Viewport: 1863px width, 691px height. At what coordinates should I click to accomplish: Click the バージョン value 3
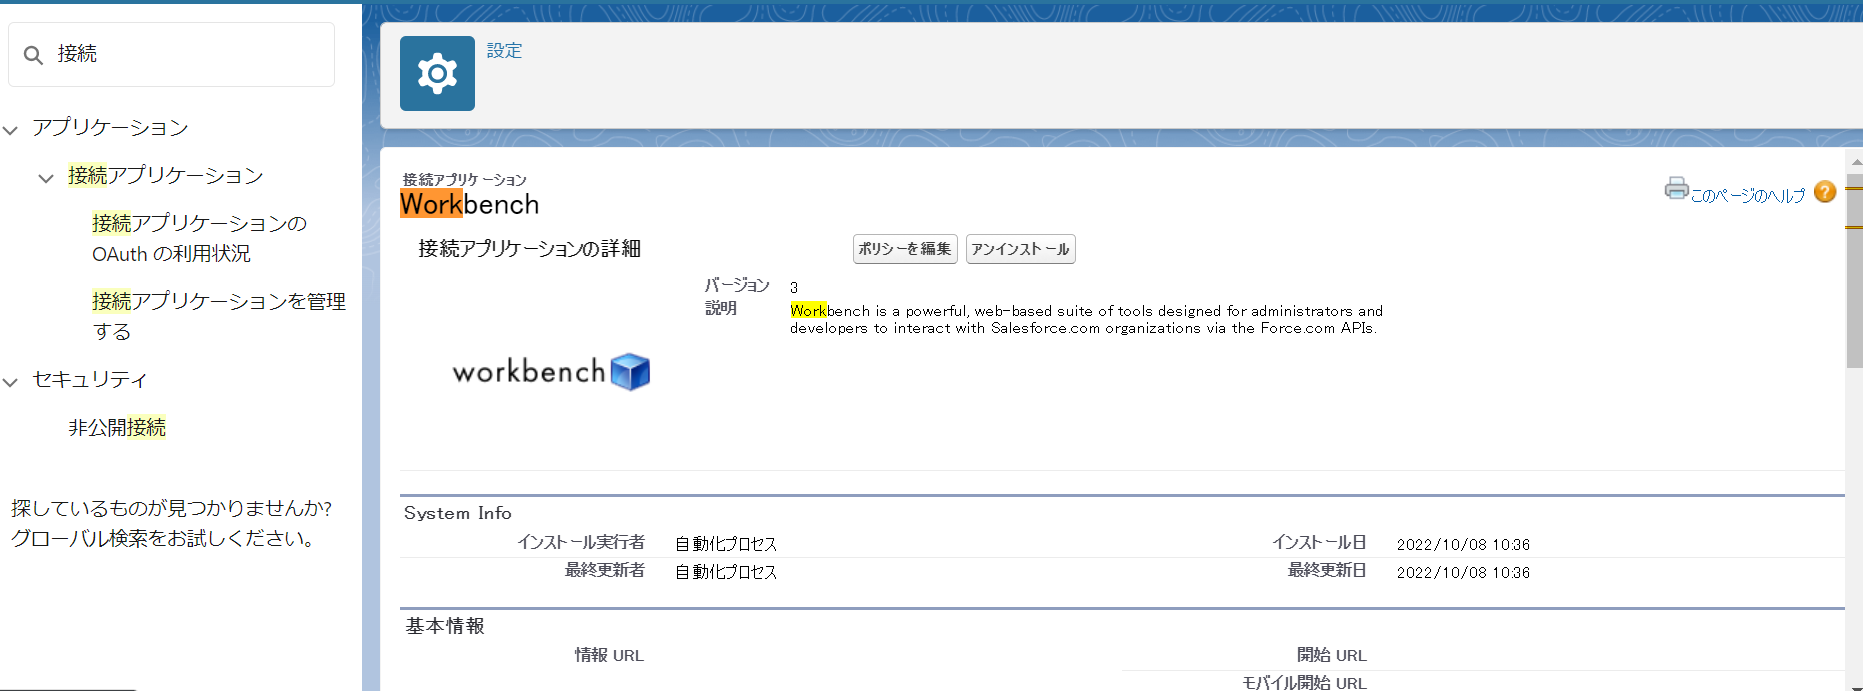click(x=794, y=287)
